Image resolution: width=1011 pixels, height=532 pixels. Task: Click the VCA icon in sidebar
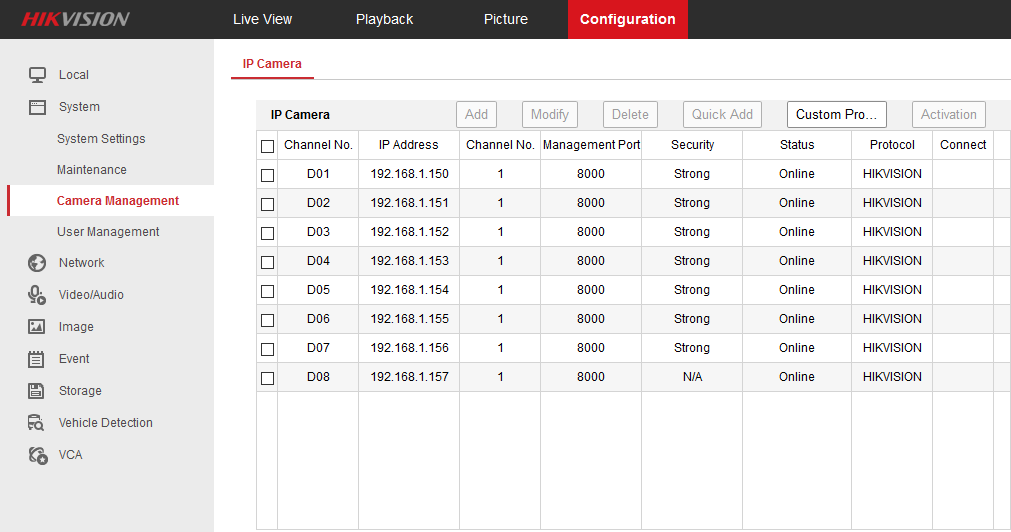click(37, 455)
